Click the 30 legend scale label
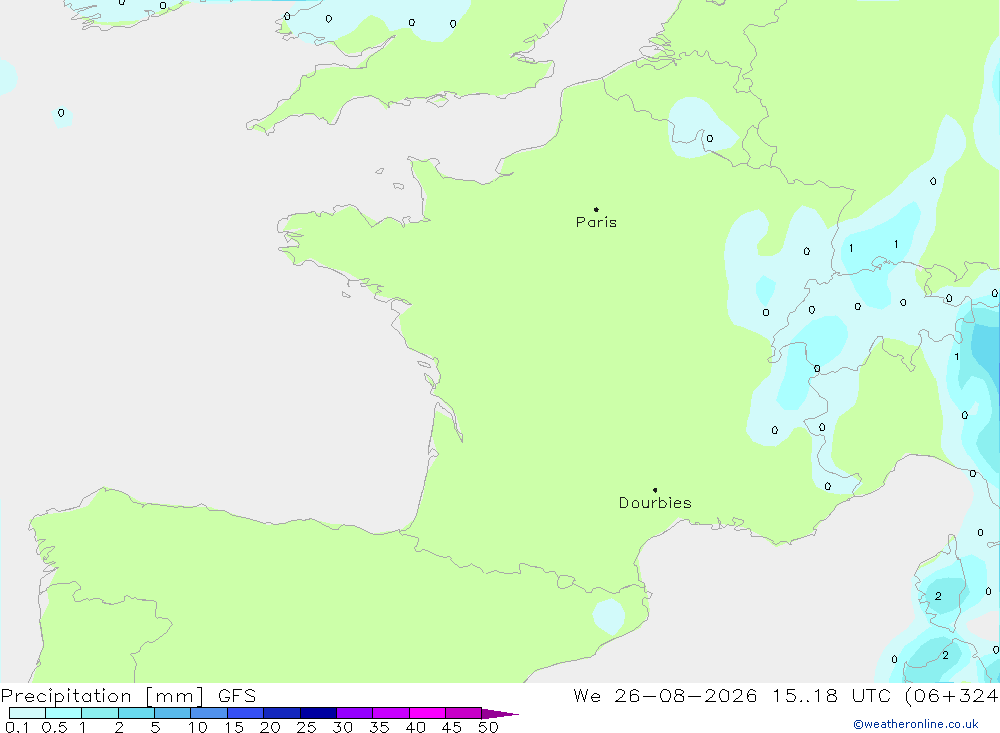Image resolution: width=1000 pixels, height=733 pixels. 343,727
